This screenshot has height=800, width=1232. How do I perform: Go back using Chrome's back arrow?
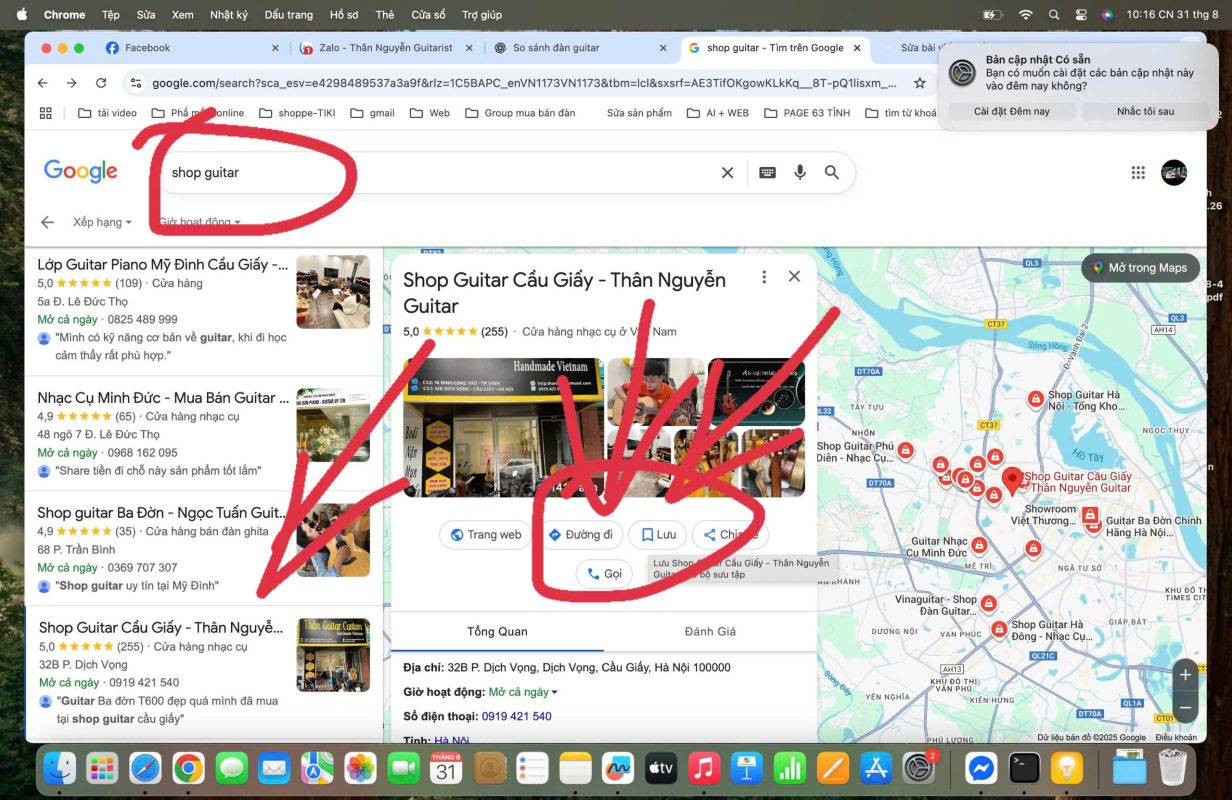42,83
